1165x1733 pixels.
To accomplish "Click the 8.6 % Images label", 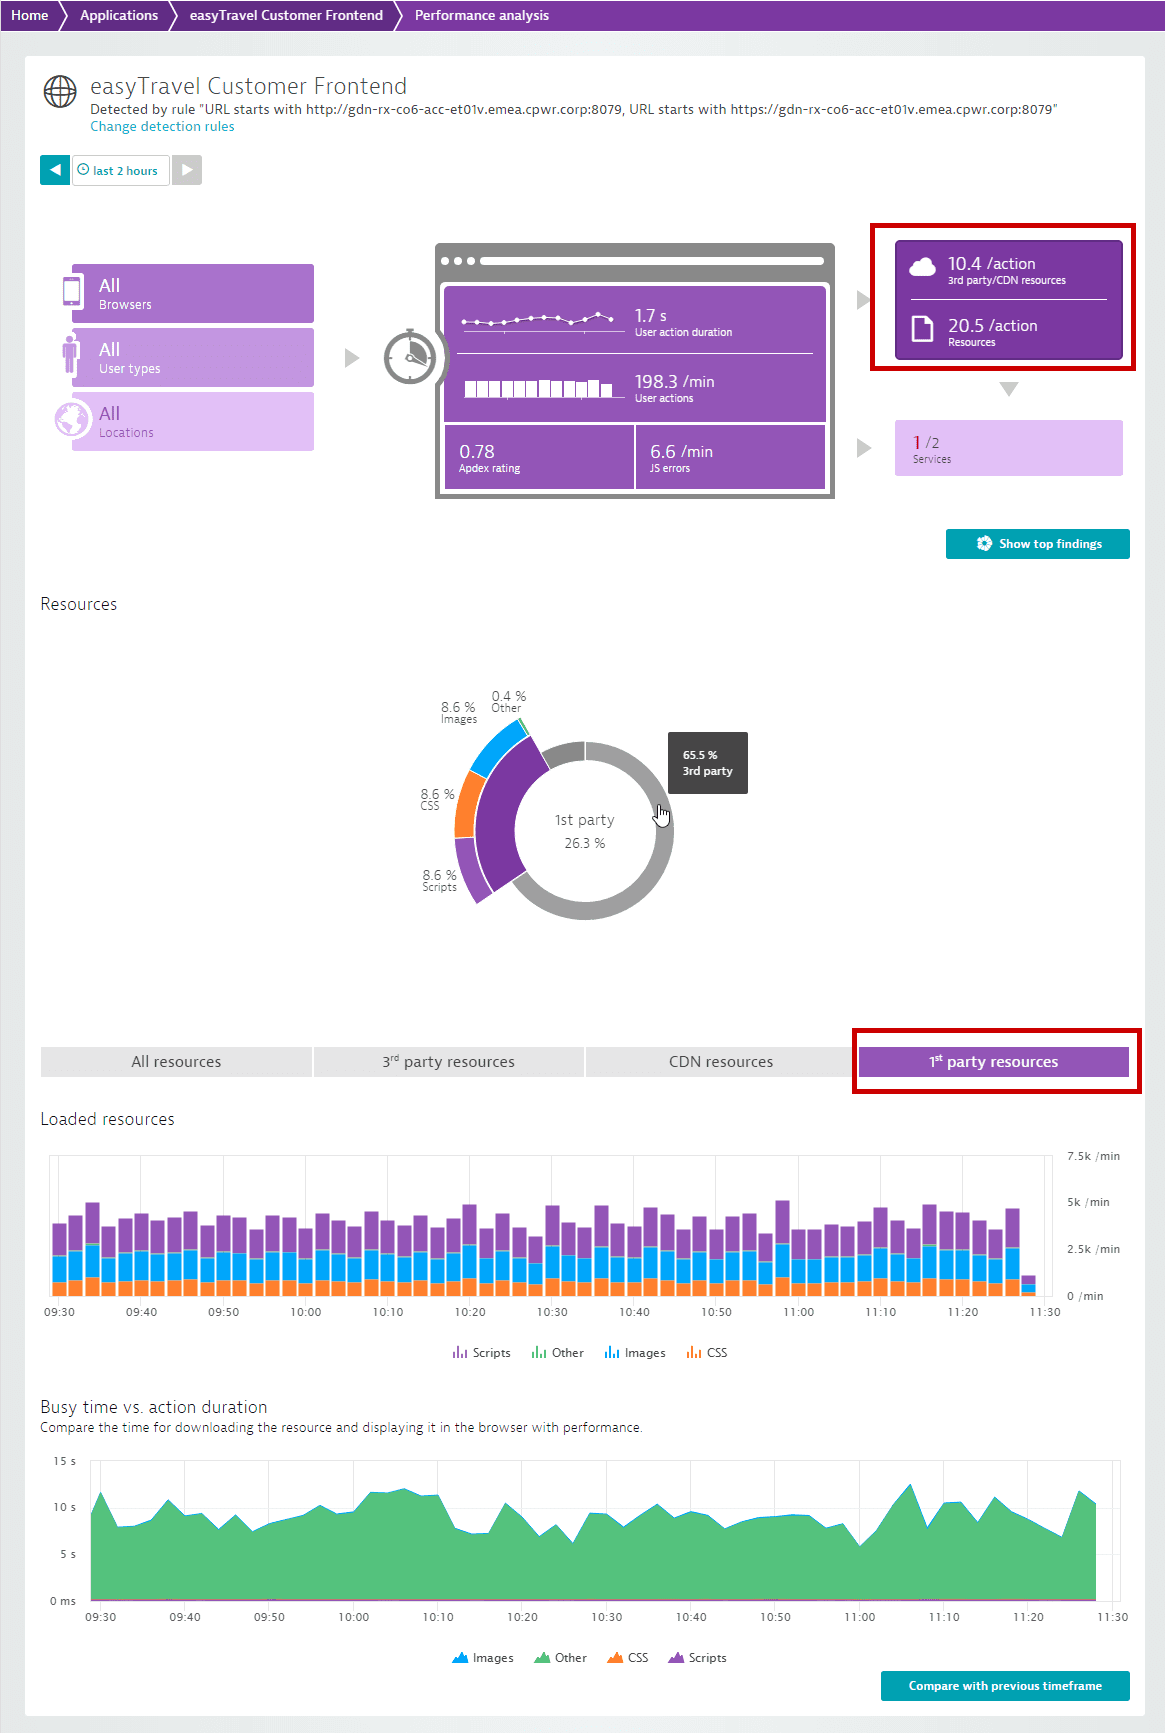I will (x=459, y=712).
